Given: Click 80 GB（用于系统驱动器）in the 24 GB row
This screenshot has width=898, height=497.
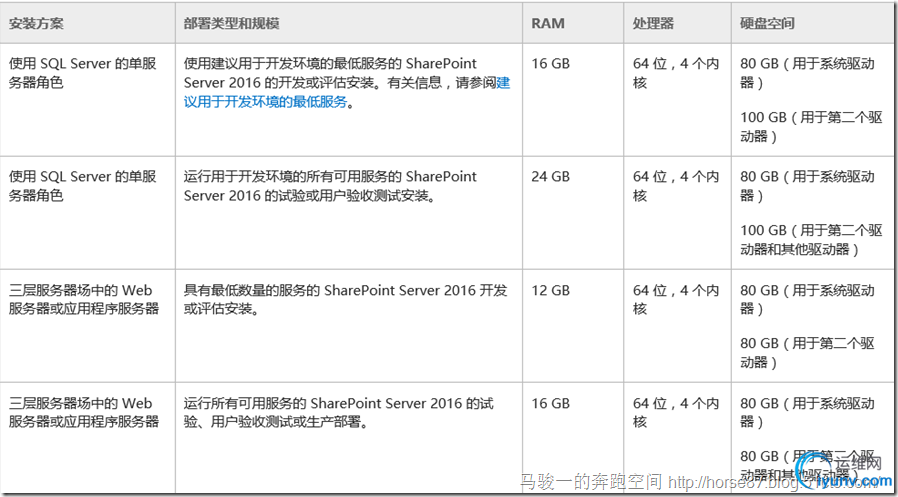Looking at the screenshot, I should [x=808, y=186].
